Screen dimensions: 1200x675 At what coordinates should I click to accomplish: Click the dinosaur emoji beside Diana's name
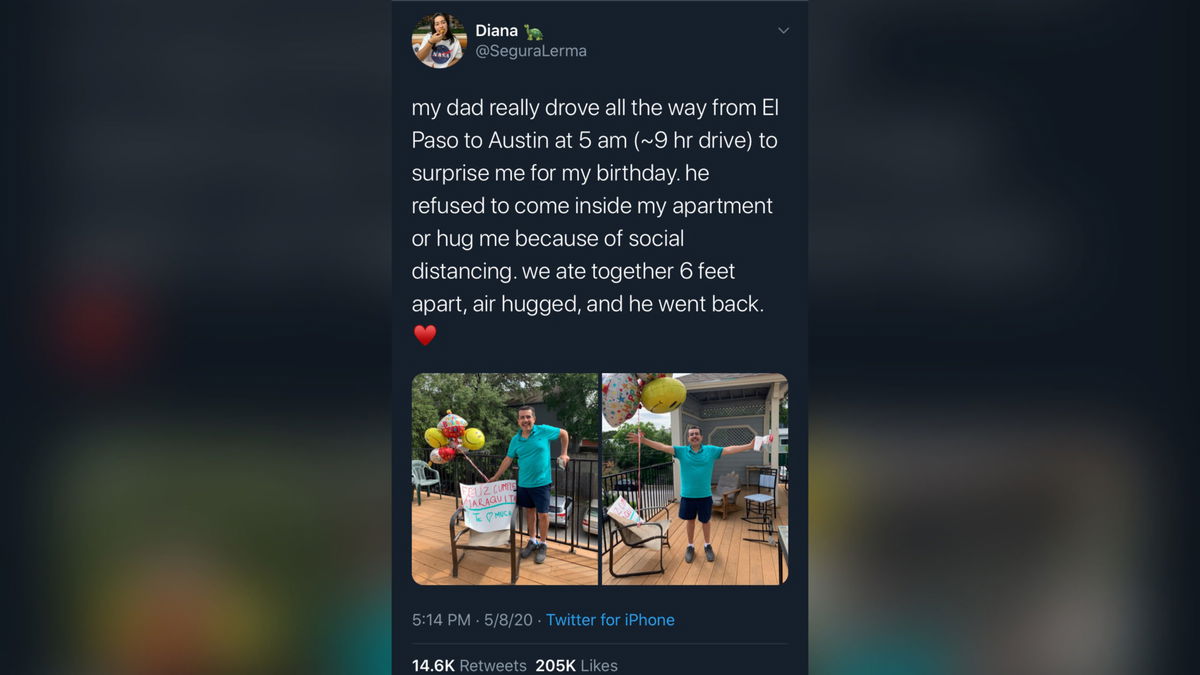[534, 31]
